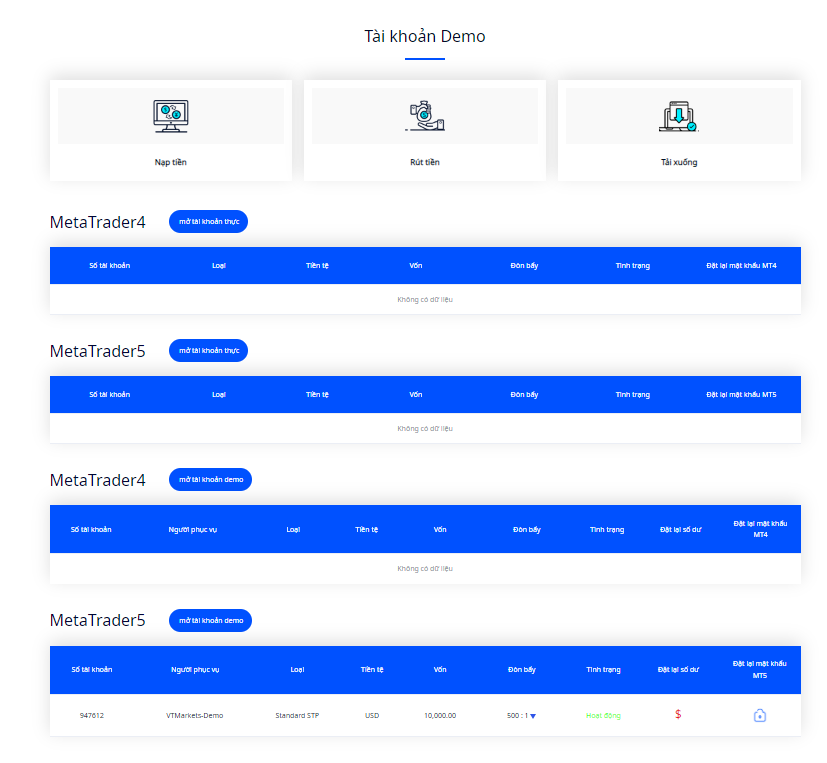The height and width of the screenshot is (763, 827).
Task: Click mở tài khoản demo for MetaTrader4
Action: 210,479
